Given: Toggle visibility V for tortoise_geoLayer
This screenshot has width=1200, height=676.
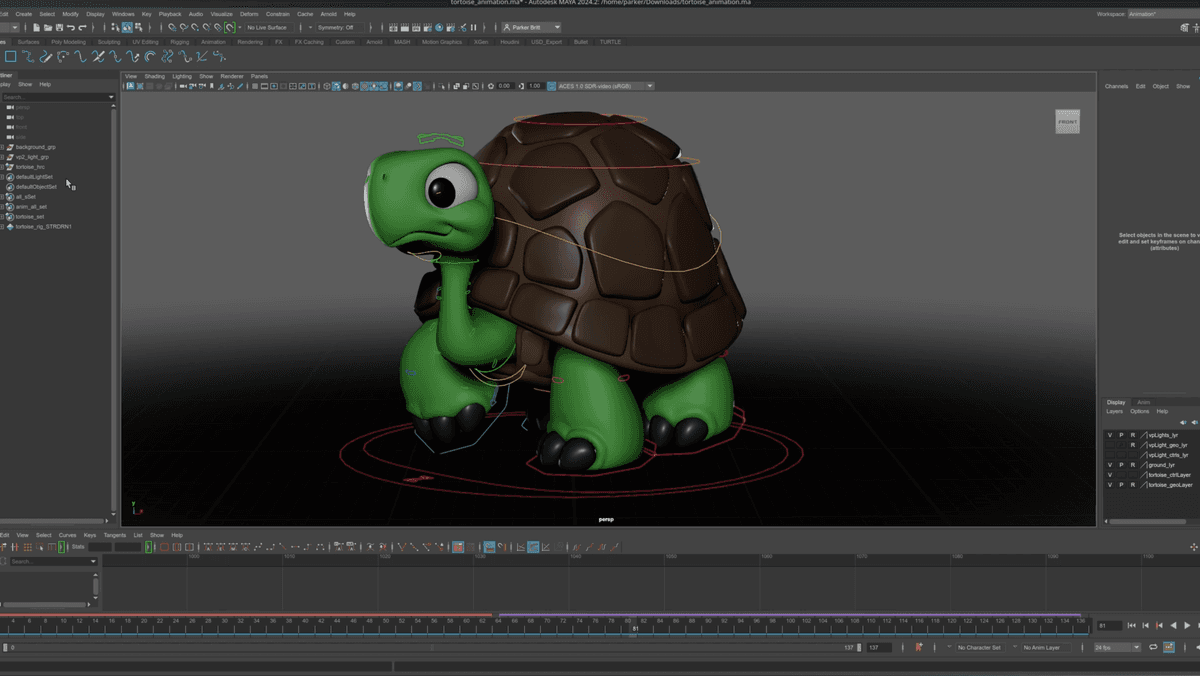Looking at the screenshot, I should pos(1110,485).
